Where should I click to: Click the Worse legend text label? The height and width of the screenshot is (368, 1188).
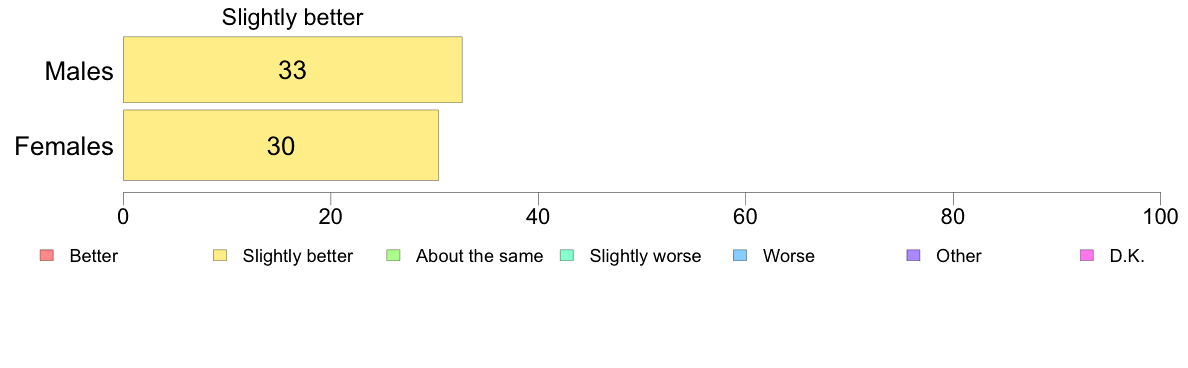click(789, 256)
